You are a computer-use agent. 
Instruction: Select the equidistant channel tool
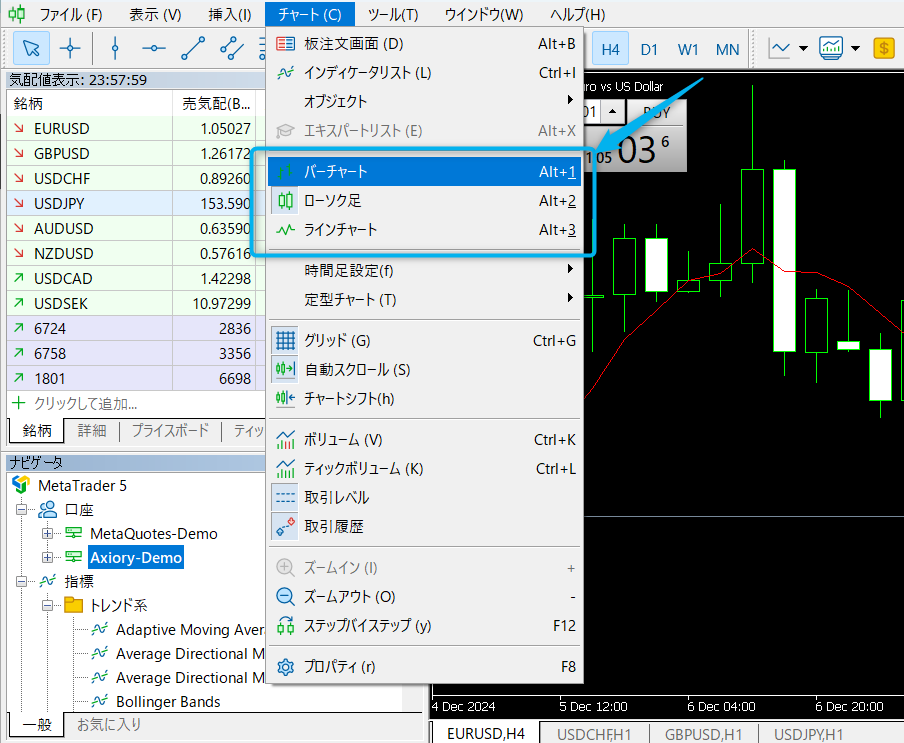pos(232,48)
